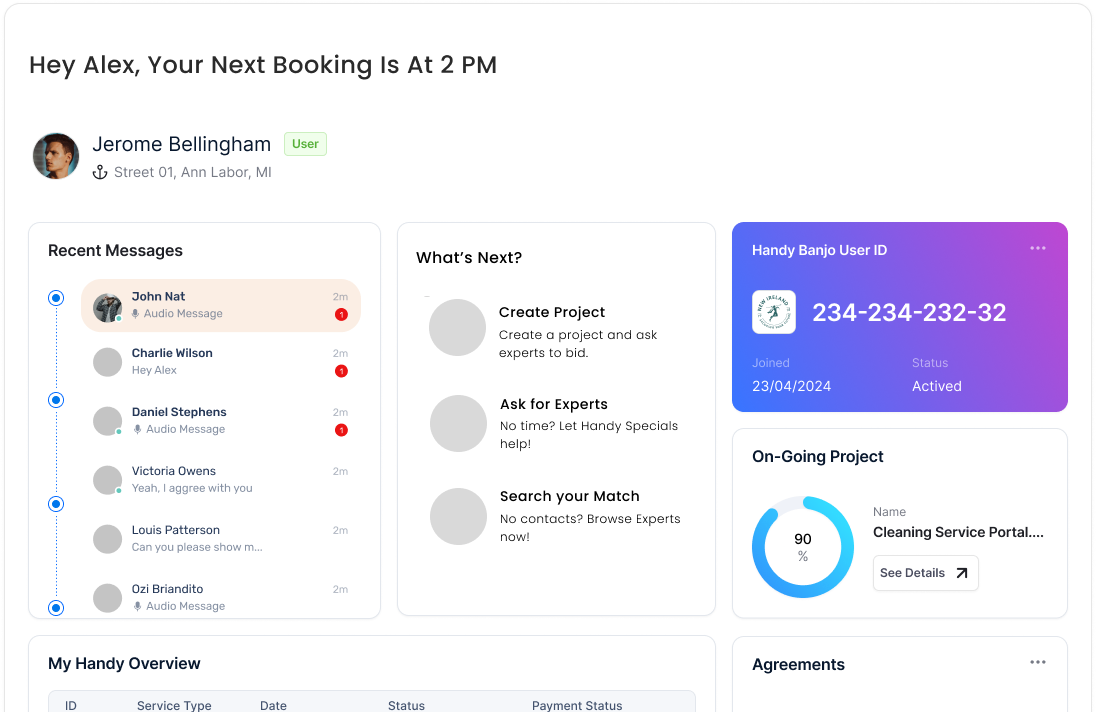
Task: Click the address Street 01, Ann Labor, MI
Action: (x=193, y=173)
